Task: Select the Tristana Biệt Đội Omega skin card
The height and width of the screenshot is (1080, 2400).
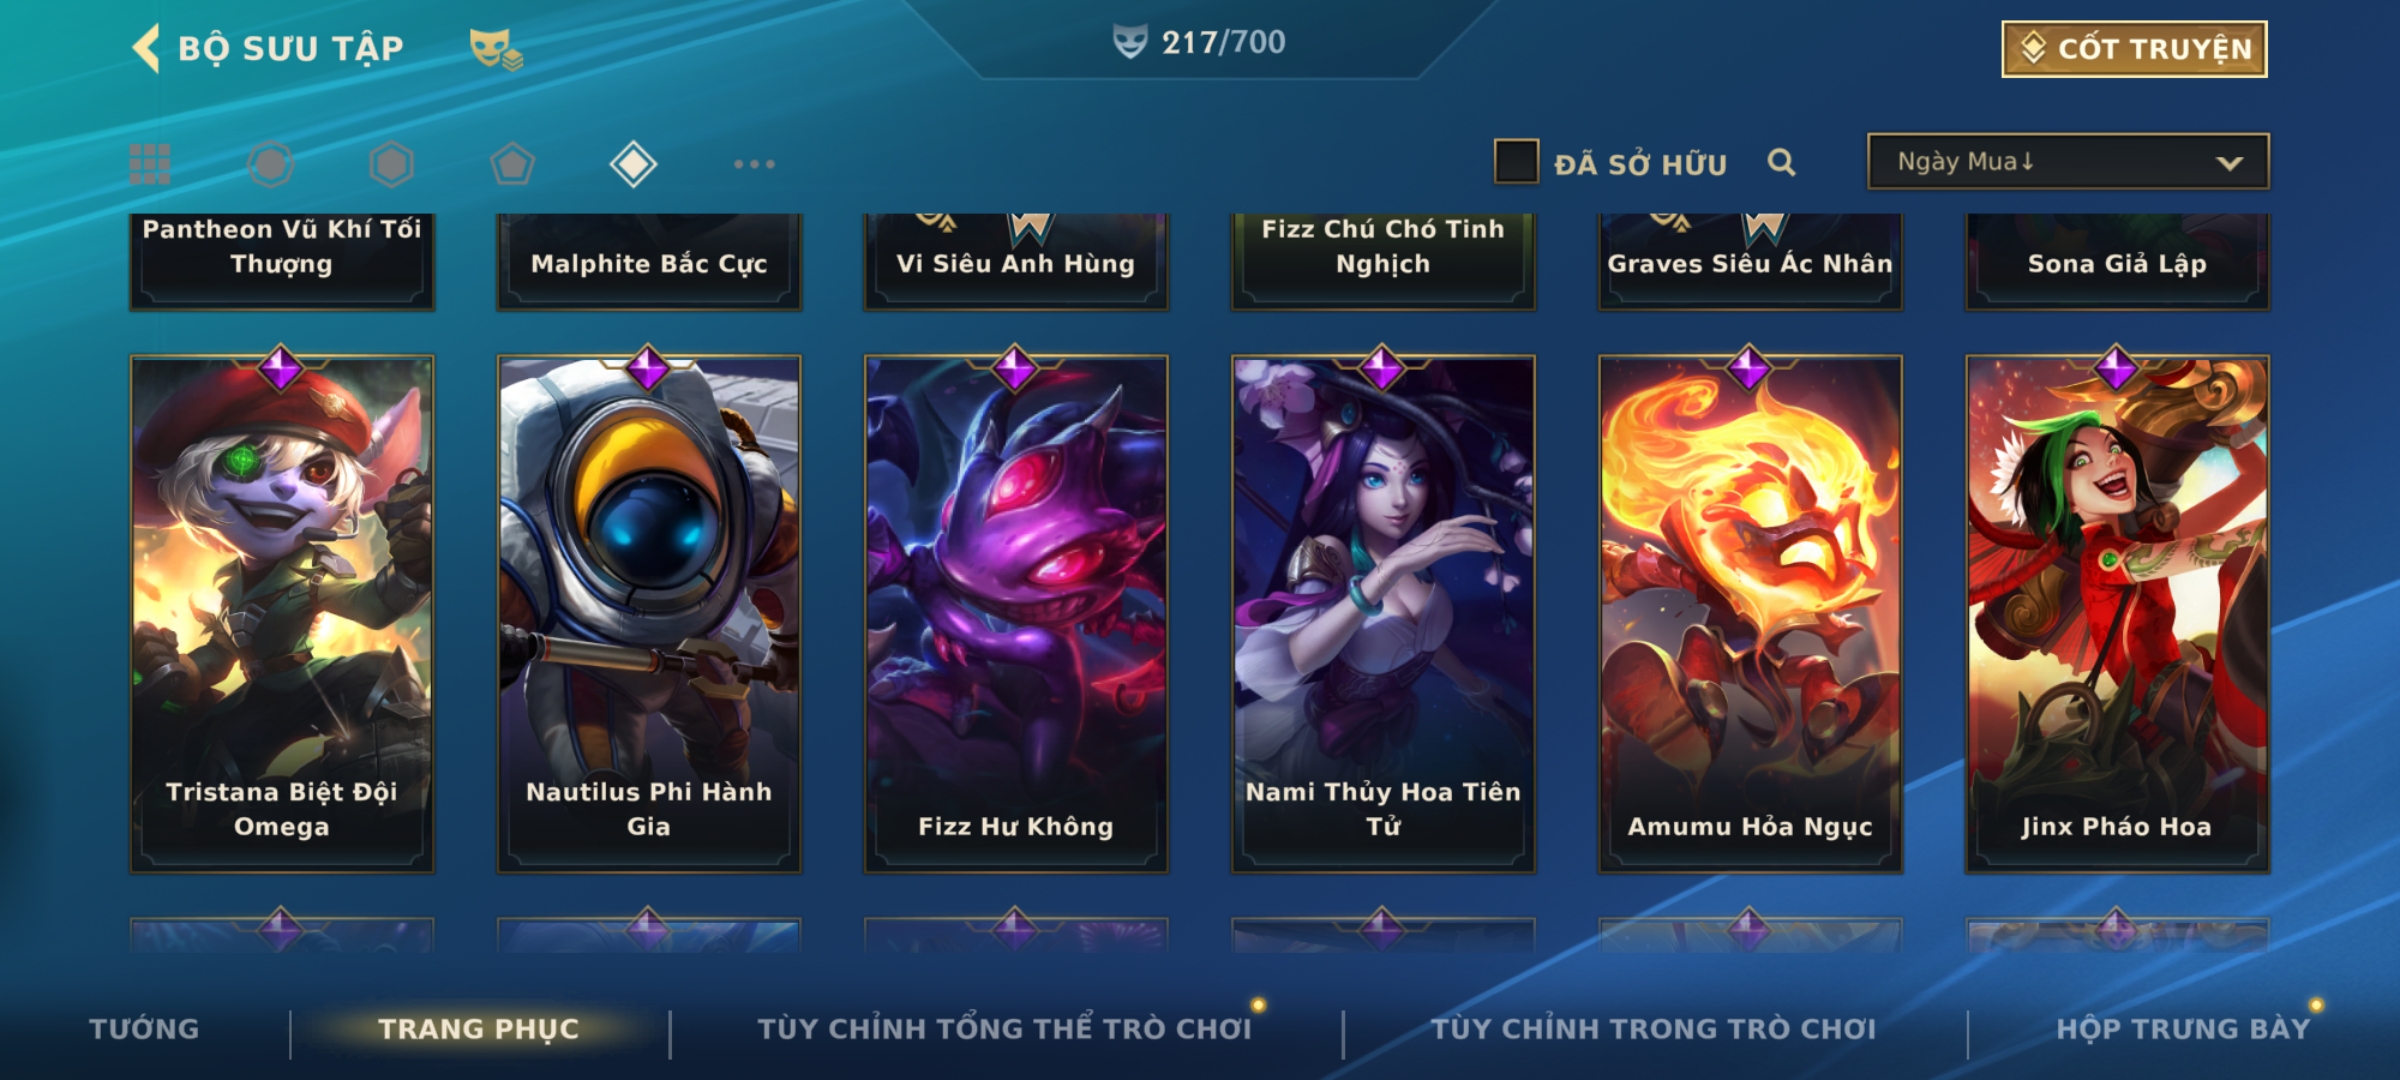Action: pos(281,614)
